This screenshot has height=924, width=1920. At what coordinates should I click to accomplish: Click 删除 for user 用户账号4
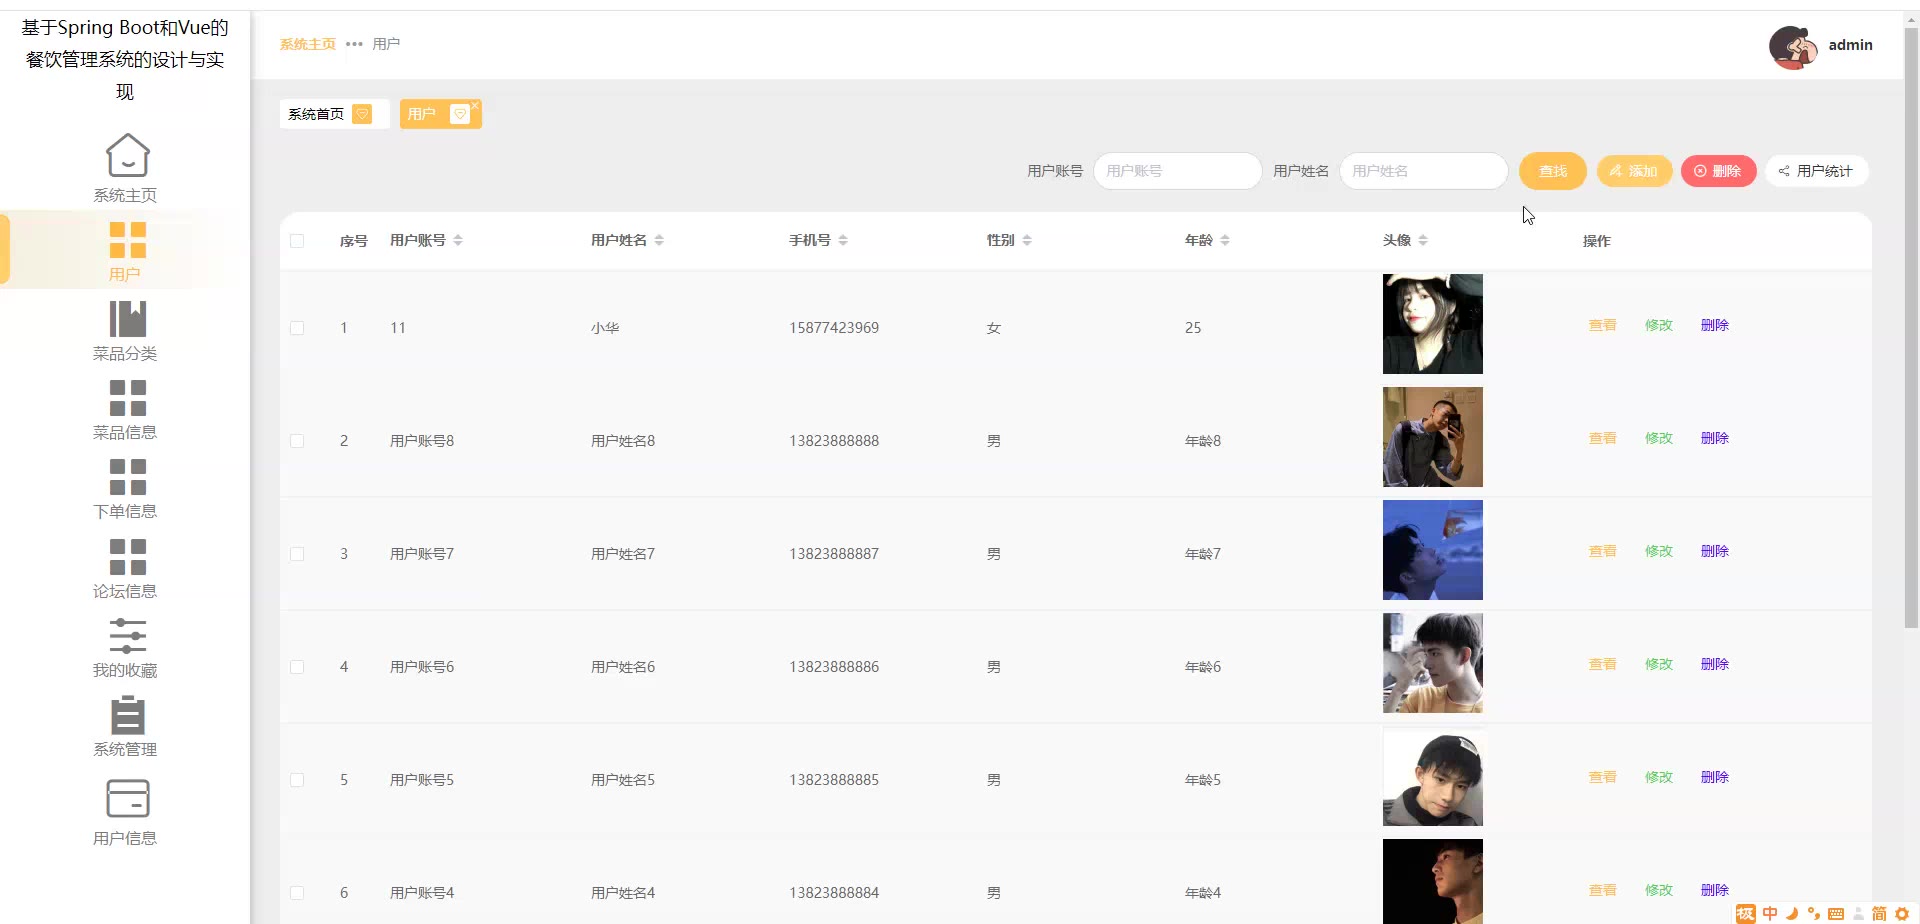[1714, 890]
